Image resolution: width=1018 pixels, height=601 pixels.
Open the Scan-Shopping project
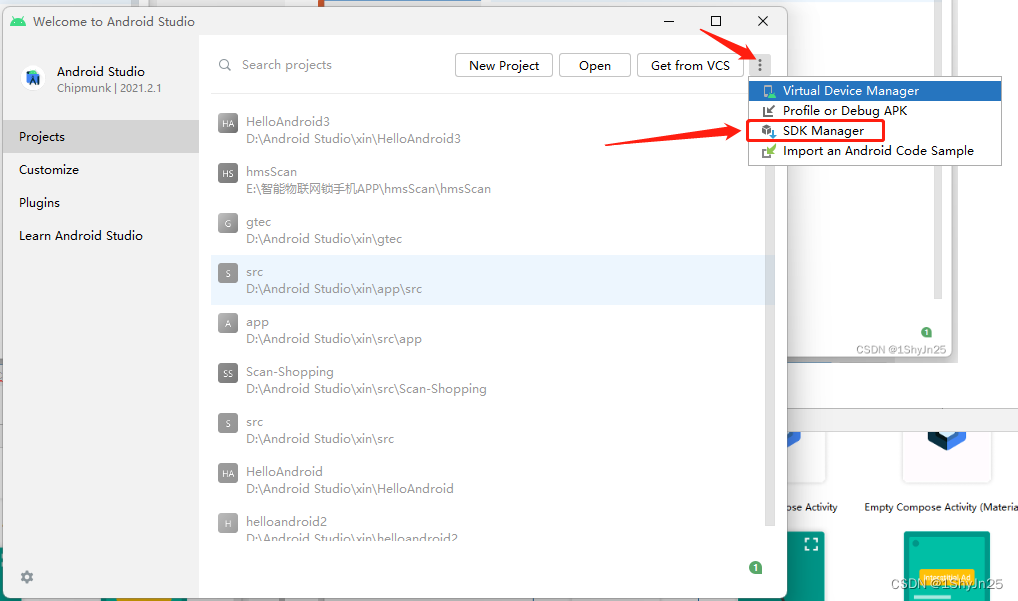pos(289,371)
